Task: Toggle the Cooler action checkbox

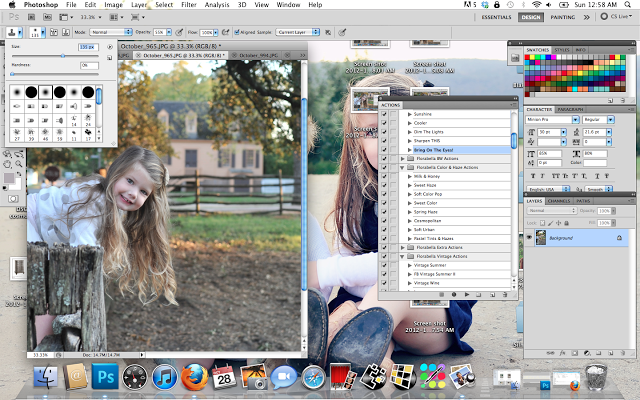Action: (384, 123)
